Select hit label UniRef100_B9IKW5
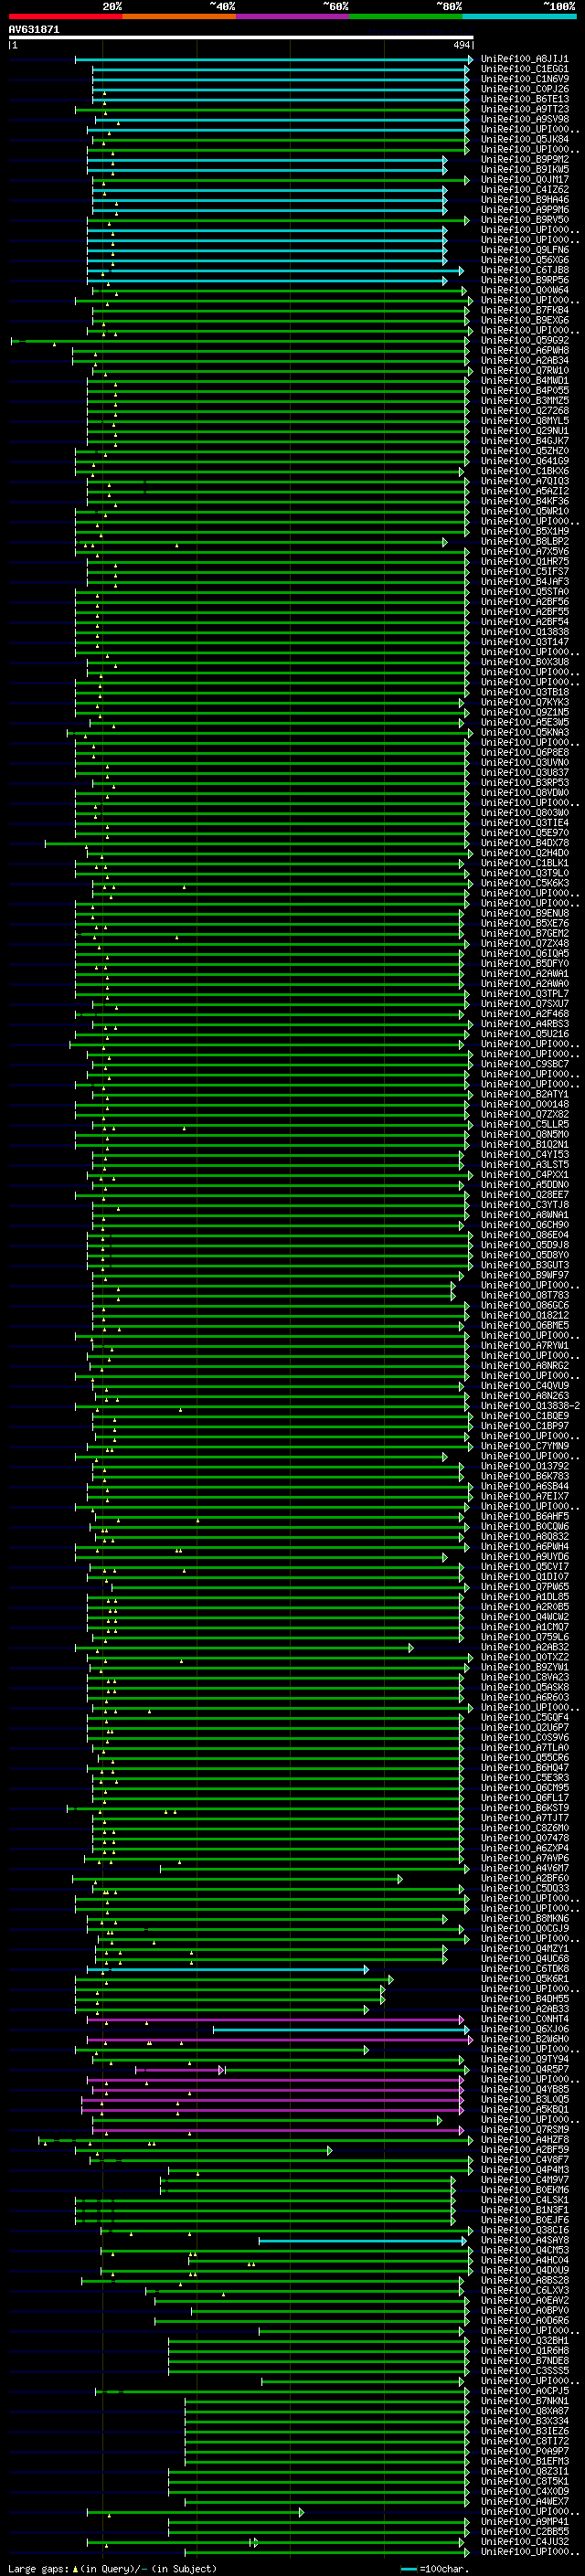585x2576 pixels. pyautogui.click(x=524, y=170)
